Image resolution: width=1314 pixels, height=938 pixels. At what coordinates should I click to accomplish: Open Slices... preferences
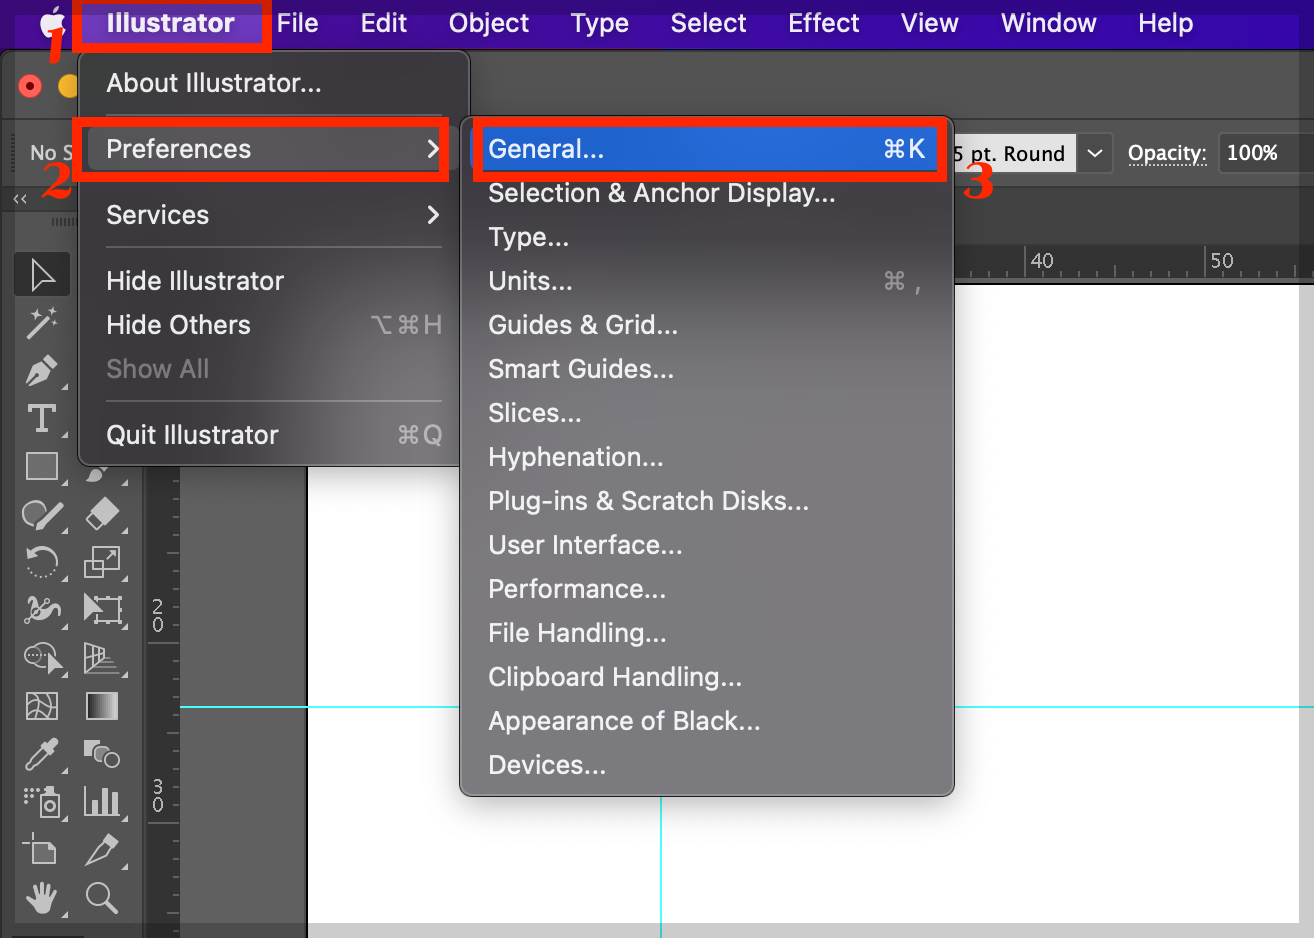[x=708, y=413]
